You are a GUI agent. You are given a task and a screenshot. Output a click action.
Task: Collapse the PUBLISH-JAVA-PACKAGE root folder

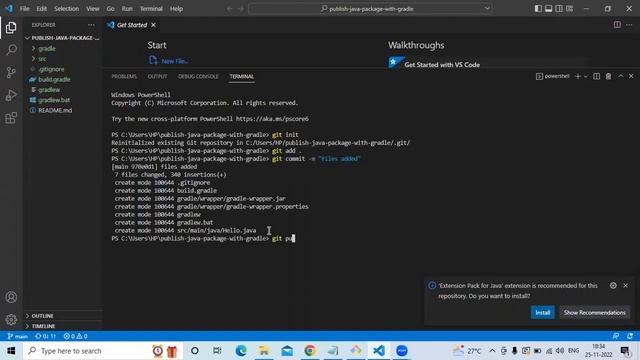click(62, 38)
